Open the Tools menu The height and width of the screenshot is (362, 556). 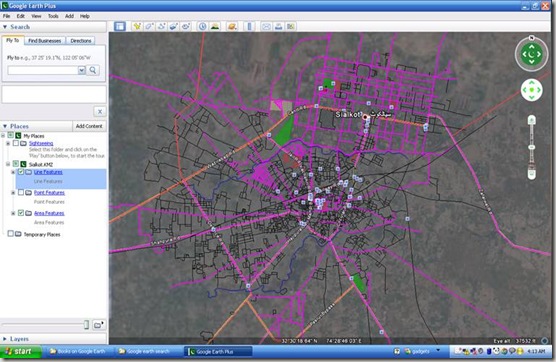[53, 16]
